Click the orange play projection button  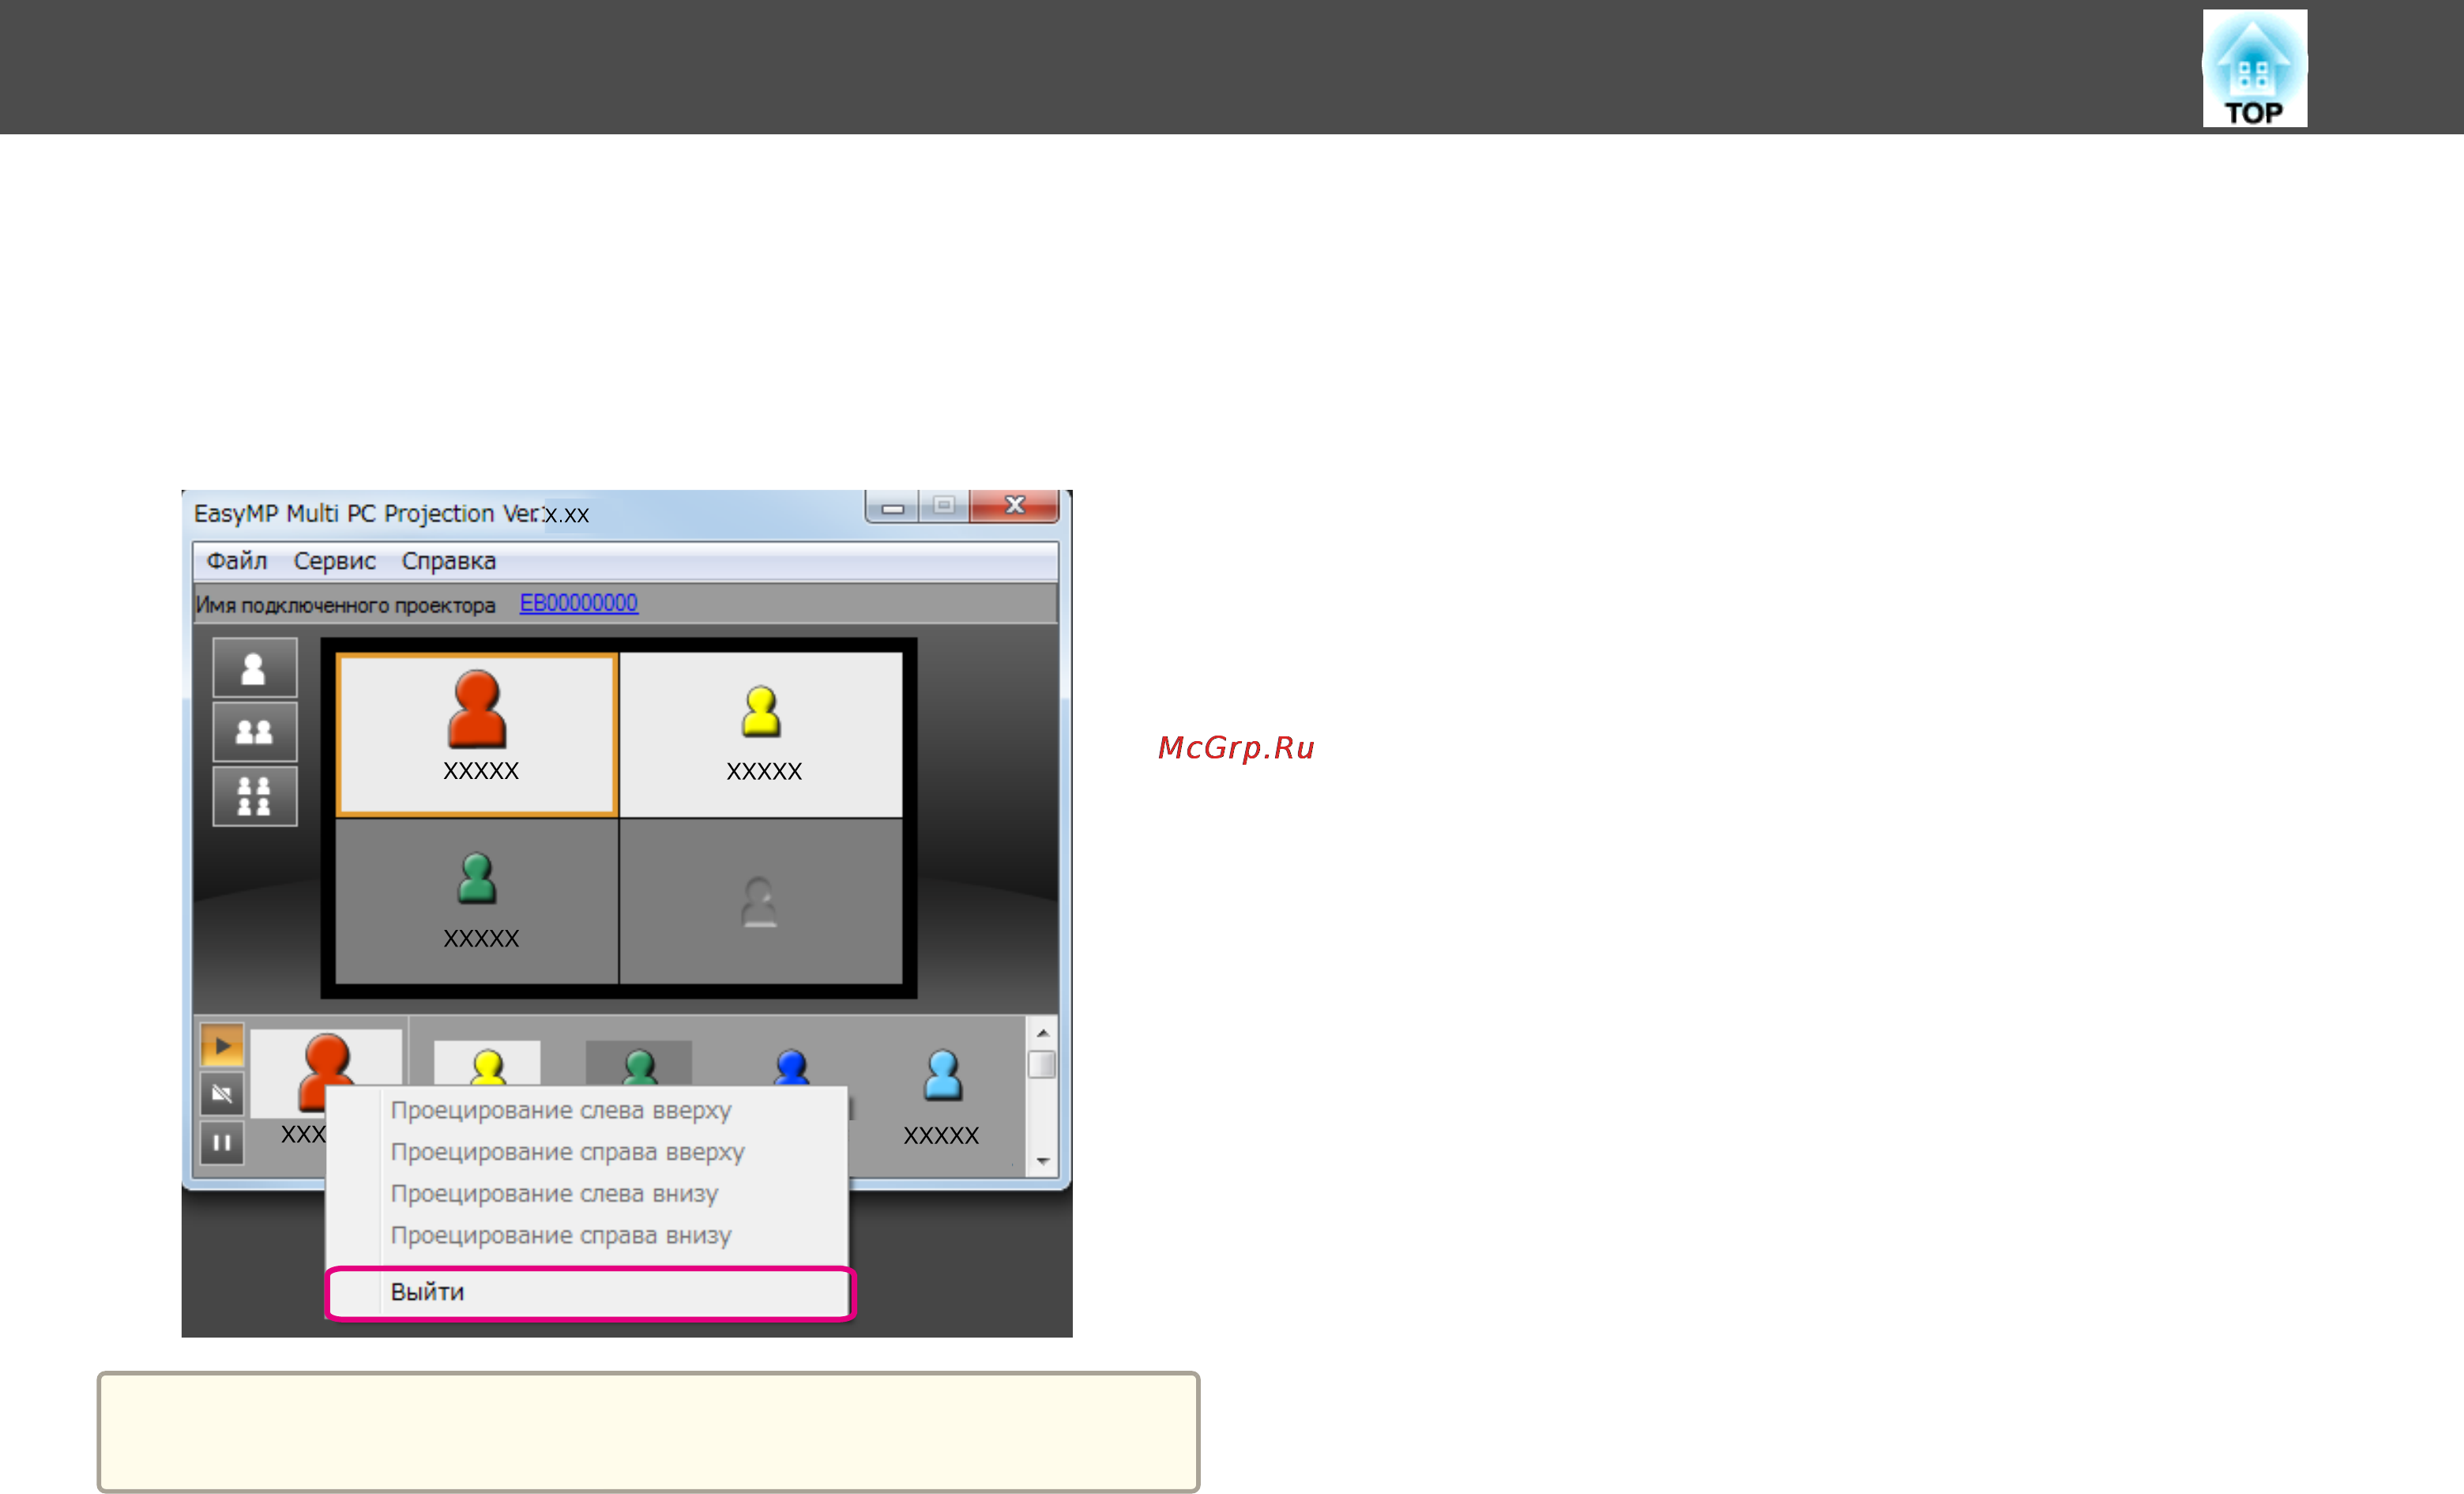[x=222, y=1045]
